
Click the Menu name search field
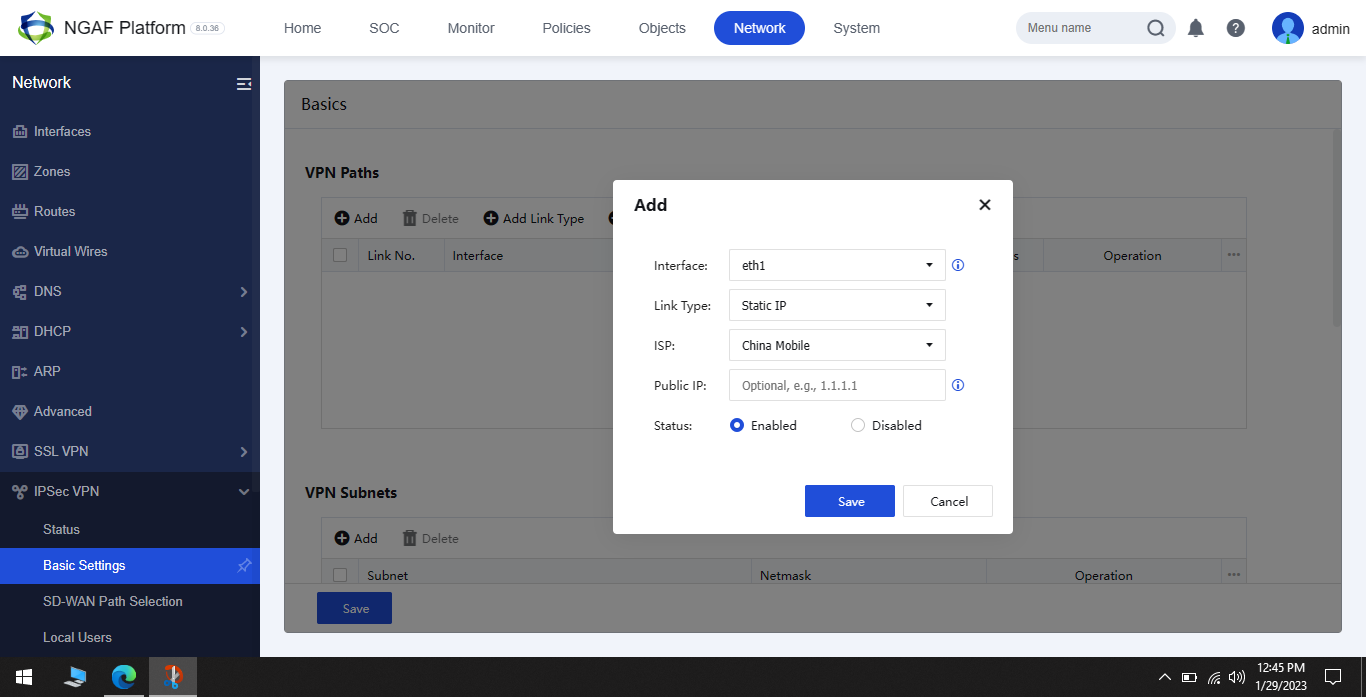click(1080, 27)
